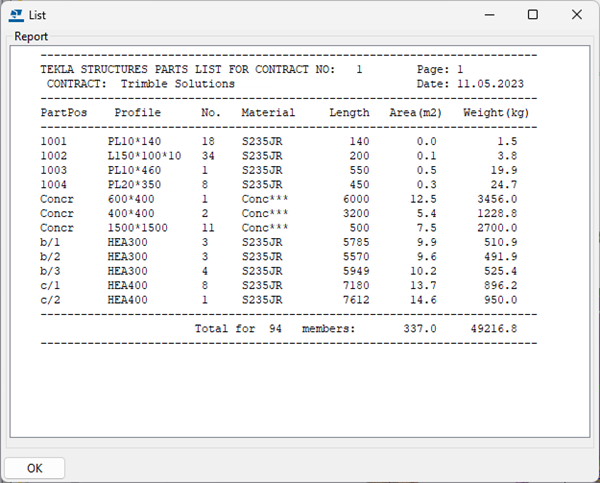
Task: Click the Contract Trimble Solutions line
Action: (x=140, y=85)
